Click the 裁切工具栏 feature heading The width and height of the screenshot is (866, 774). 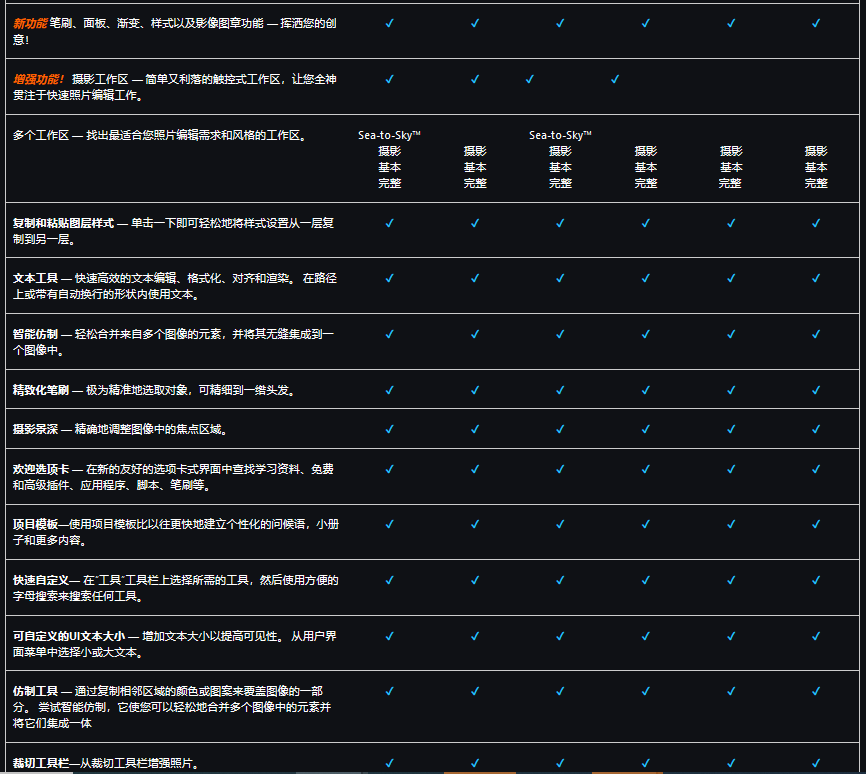40,764
